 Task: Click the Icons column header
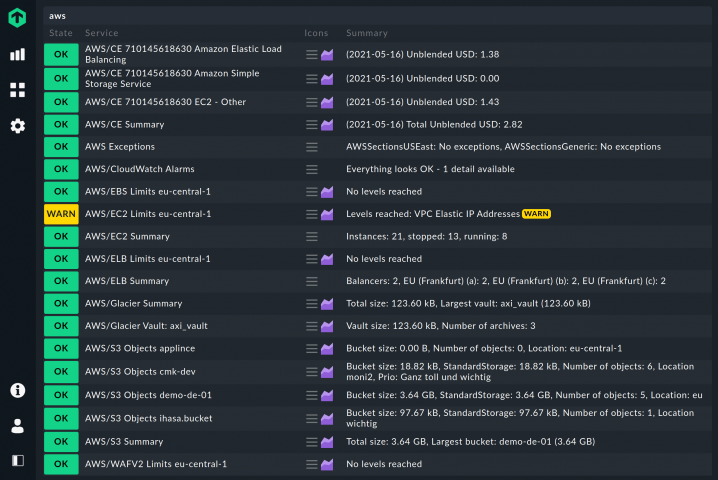pos(316,33)
